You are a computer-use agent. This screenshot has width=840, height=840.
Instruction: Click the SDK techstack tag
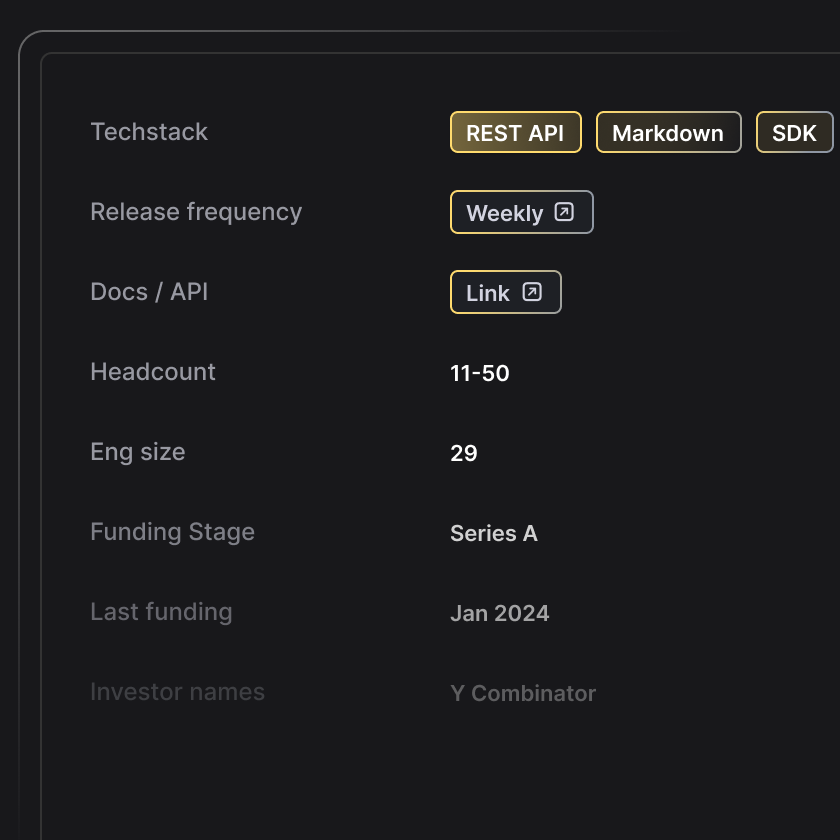(795, 132)
